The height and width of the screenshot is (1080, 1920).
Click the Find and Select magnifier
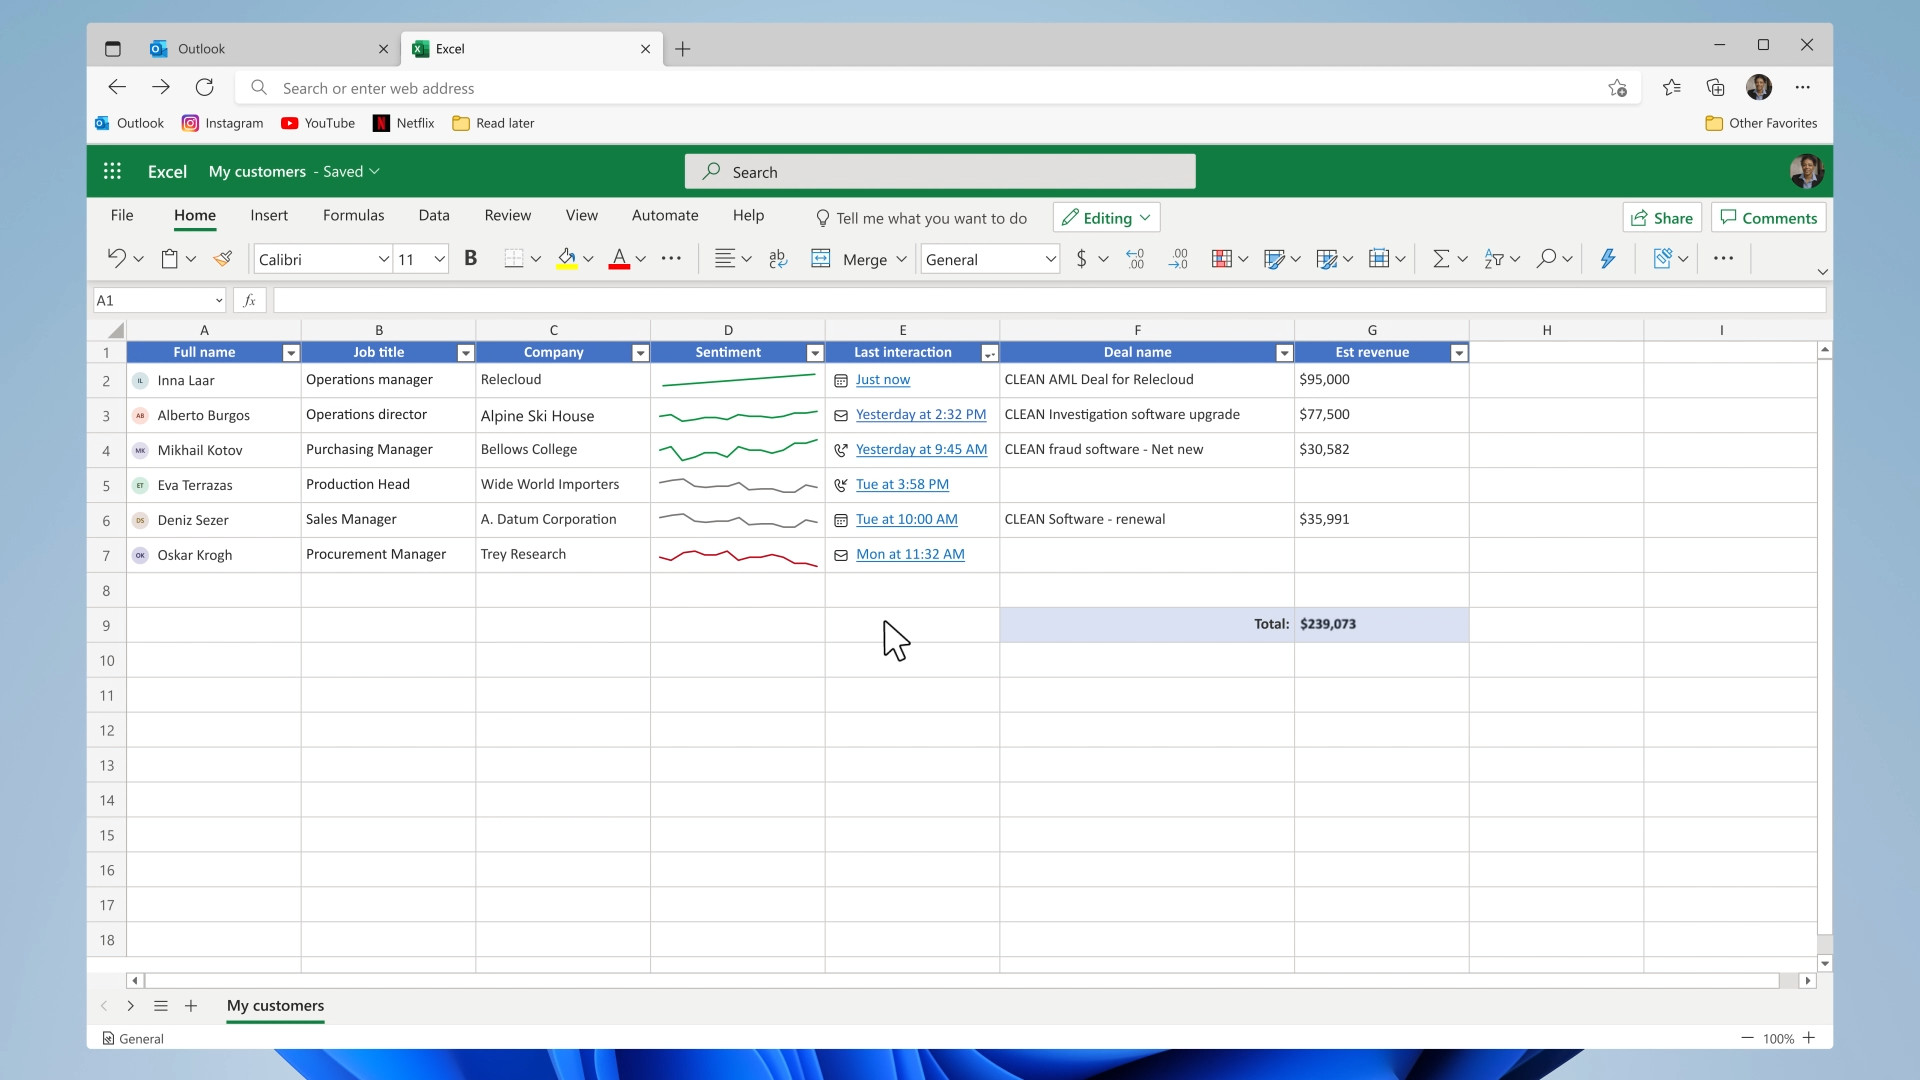[1546, 259]
